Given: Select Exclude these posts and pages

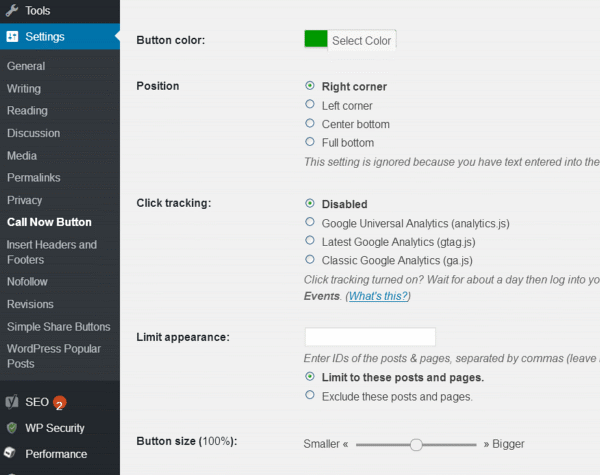Looking at the screenshot, I should (x=310, y=396).
